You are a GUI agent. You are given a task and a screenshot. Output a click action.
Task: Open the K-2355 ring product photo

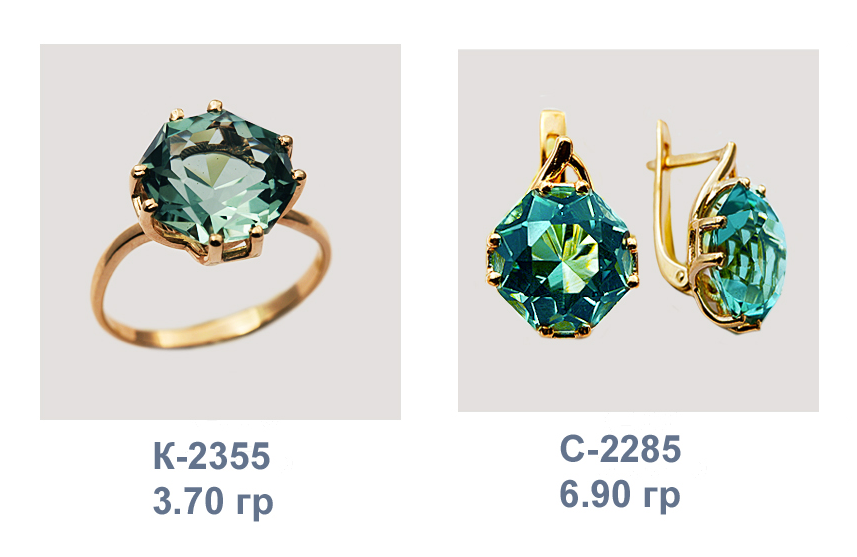tap(220, 232)
